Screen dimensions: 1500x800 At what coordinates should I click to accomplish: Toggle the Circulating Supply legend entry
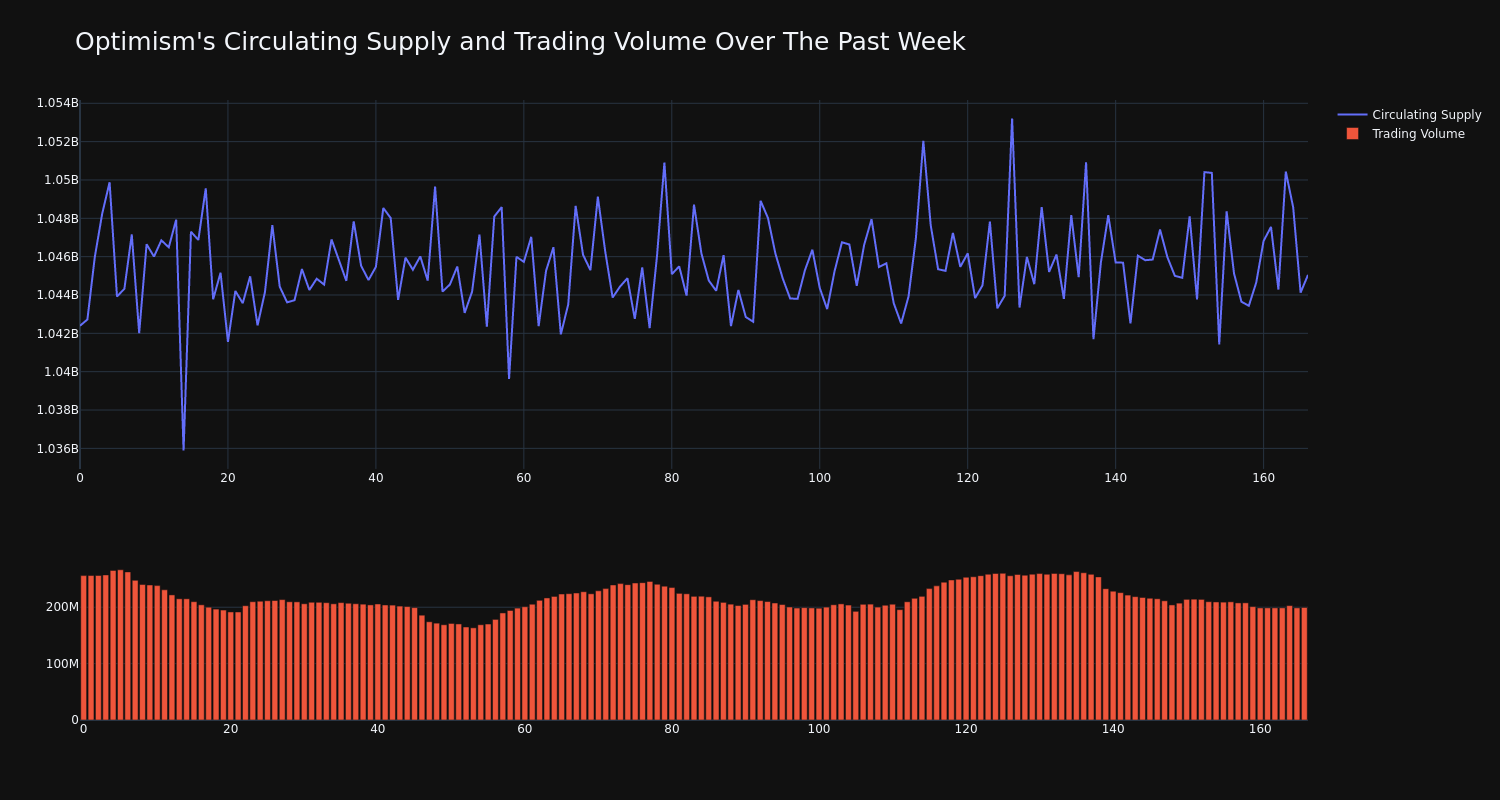tap(1409, 115)
